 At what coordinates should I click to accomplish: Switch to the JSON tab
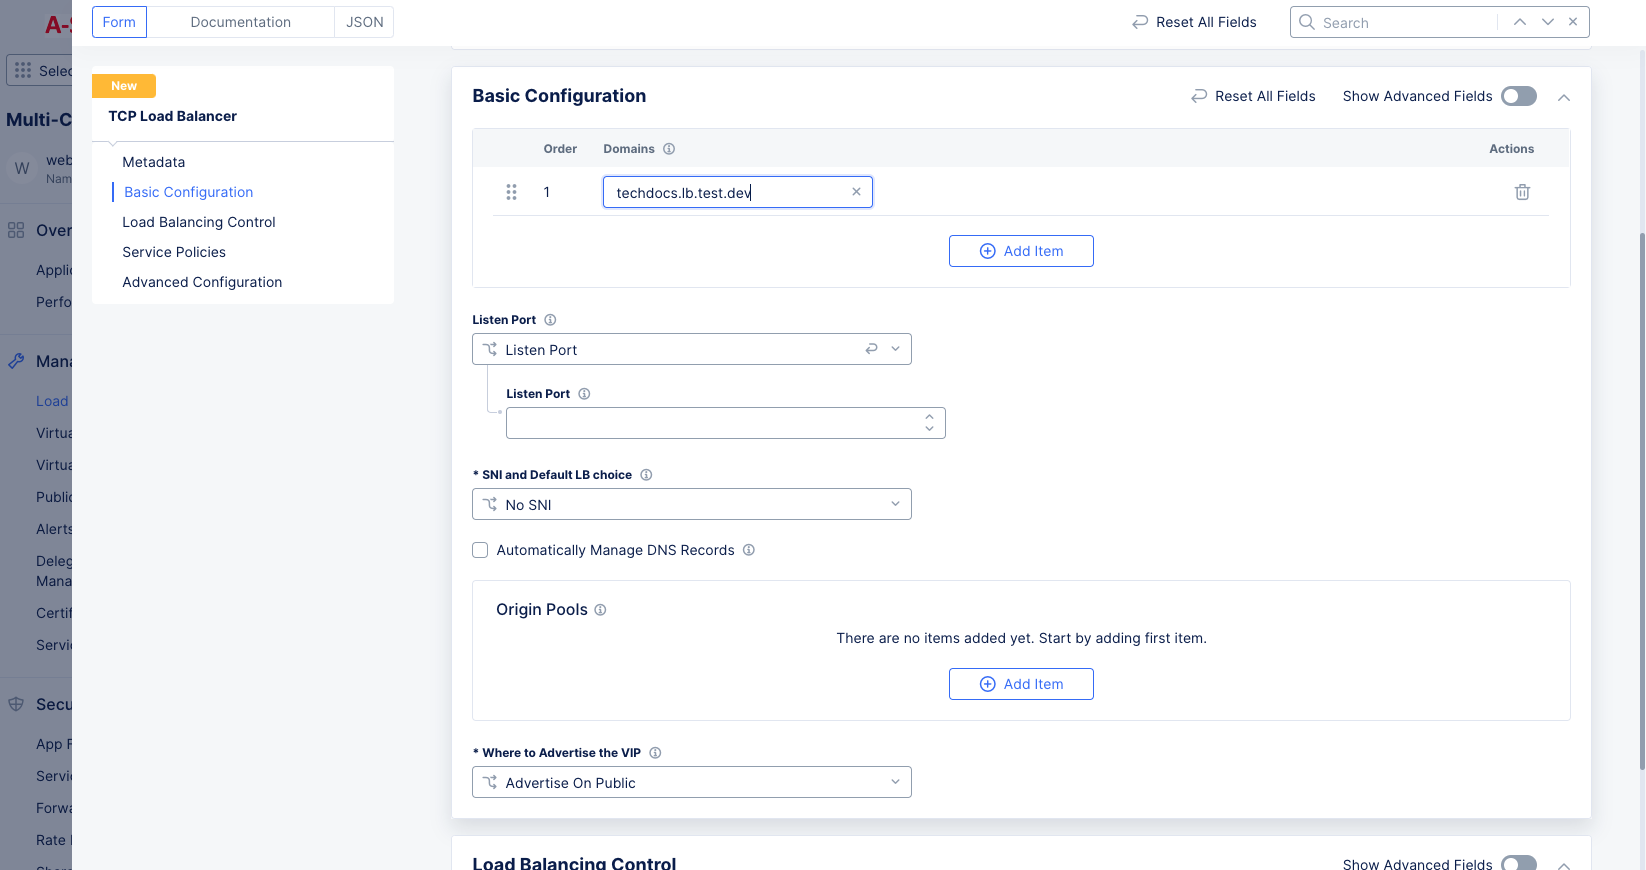[x=364, y=22]
